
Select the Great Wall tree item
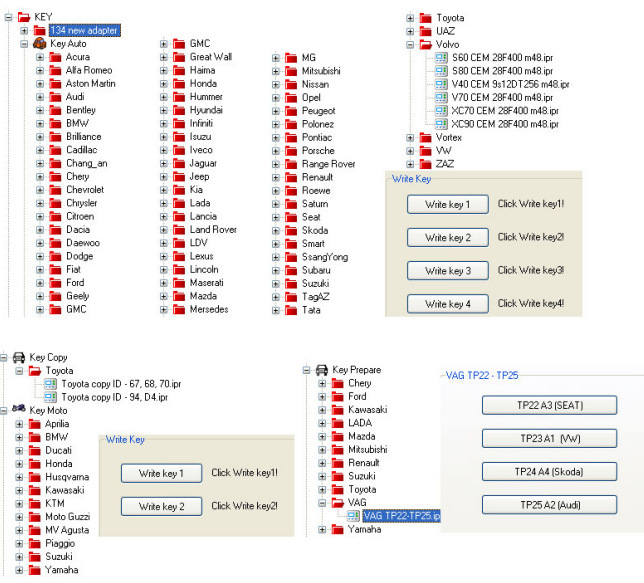211,57
